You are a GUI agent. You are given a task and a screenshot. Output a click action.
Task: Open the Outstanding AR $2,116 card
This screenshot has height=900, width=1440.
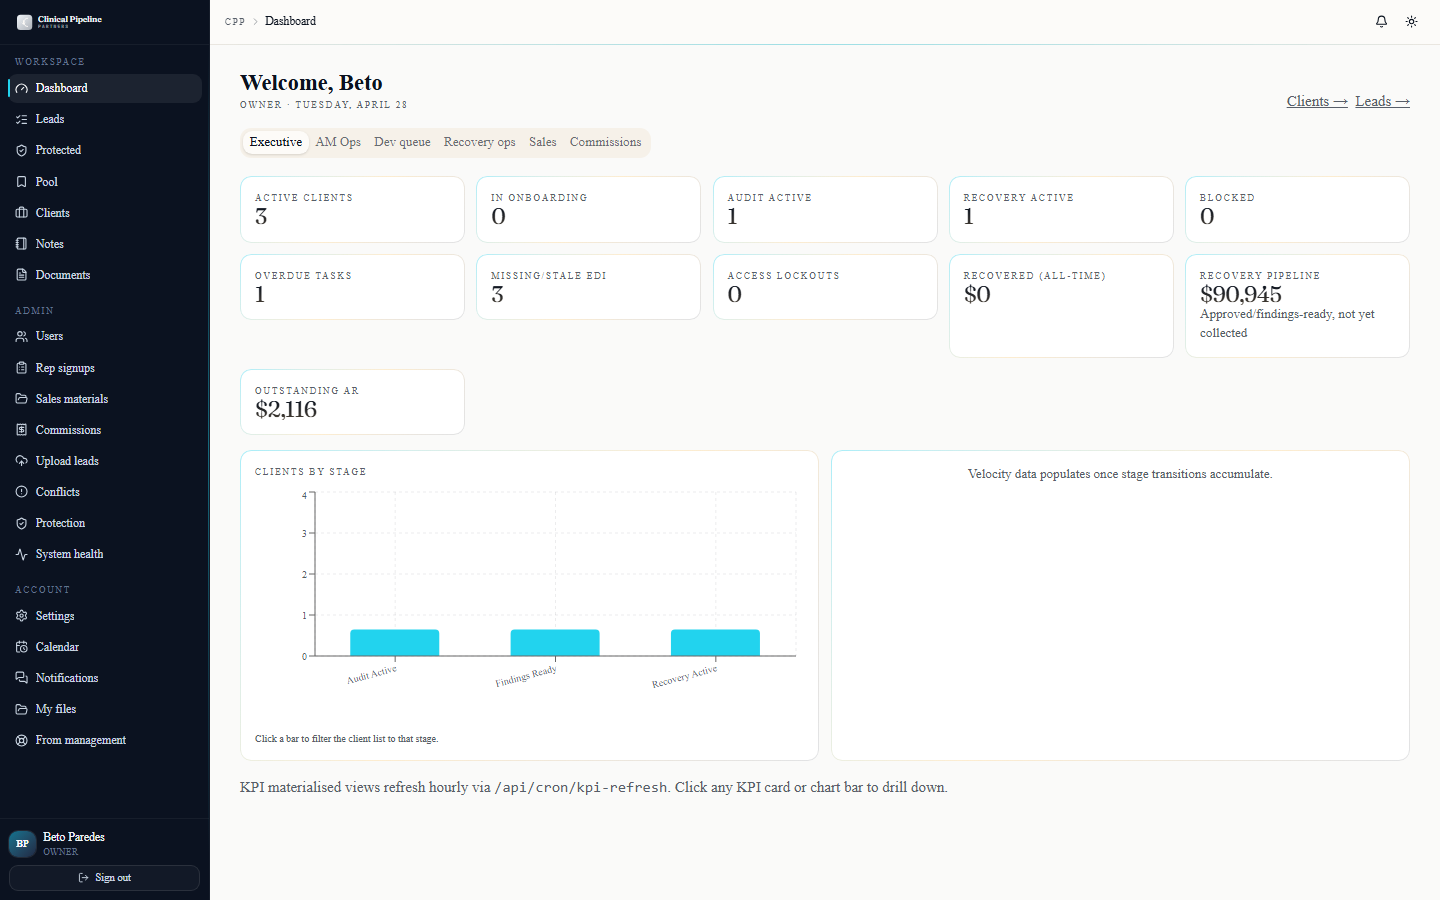[x=352, y=402]
